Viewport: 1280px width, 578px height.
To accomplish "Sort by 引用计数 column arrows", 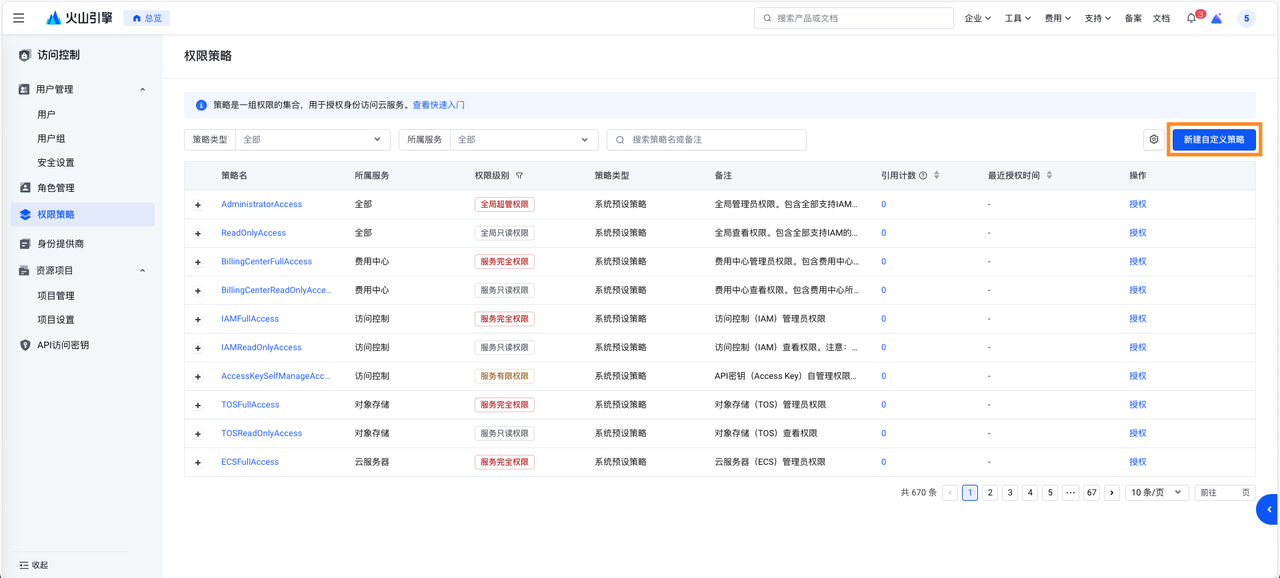I will click(x=936, y=176).
